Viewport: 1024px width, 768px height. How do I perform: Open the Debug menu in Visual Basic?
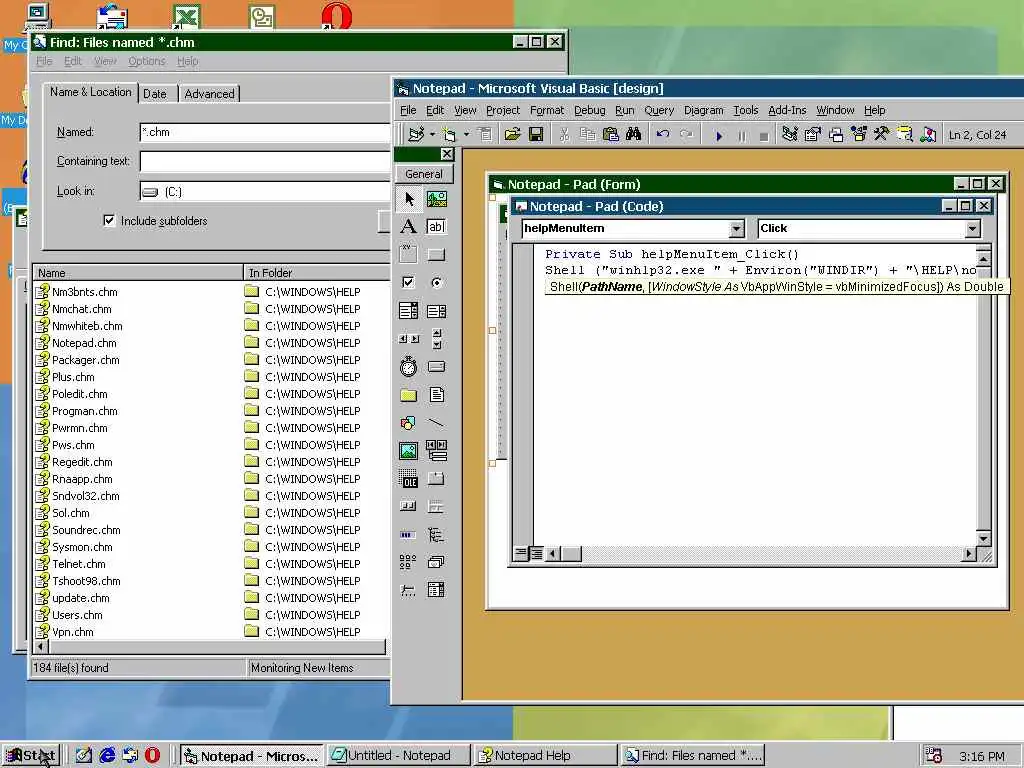tap(590, 110)
